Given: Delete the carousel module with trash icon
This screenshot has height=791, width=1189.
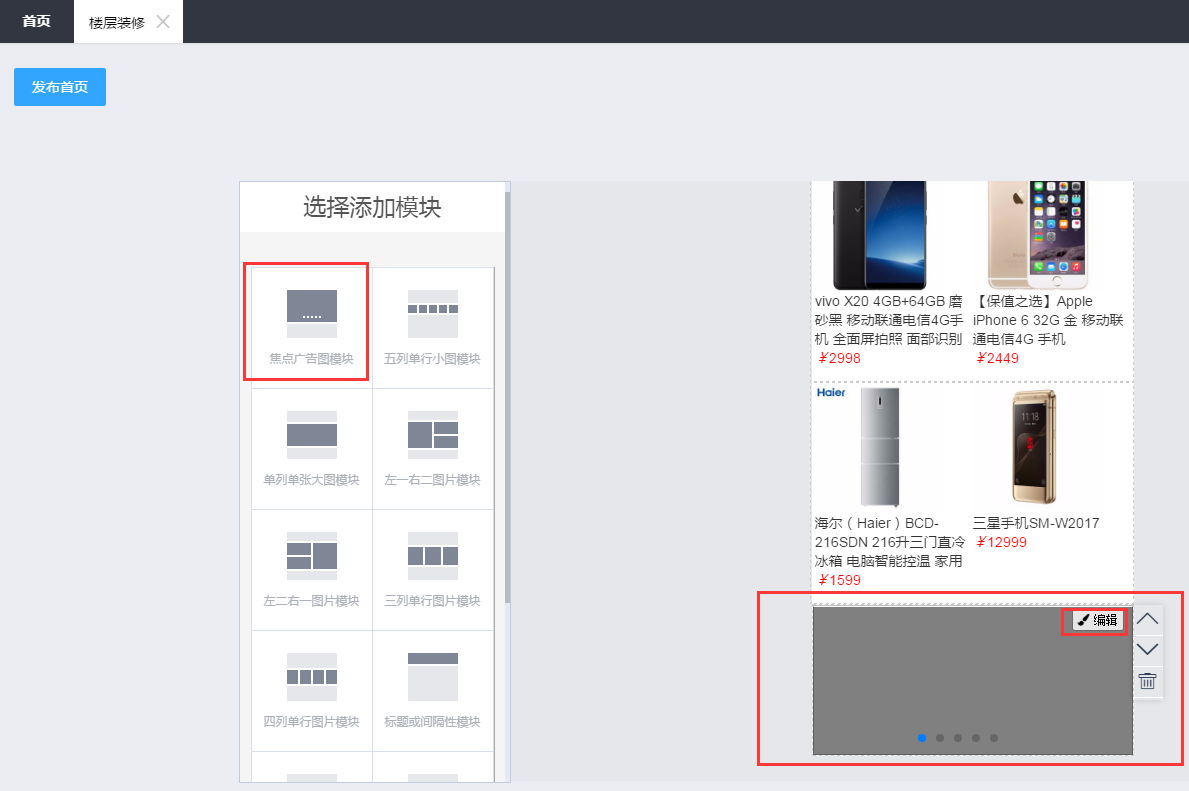Looking at the screenshot, I should click(1147, 680).
